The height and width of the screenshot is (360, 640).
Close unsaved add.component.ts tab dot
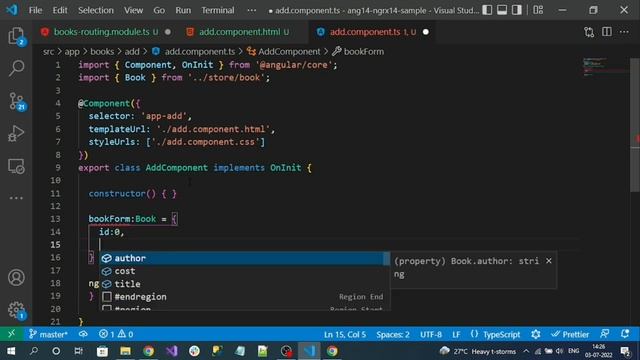coord(426,32)
